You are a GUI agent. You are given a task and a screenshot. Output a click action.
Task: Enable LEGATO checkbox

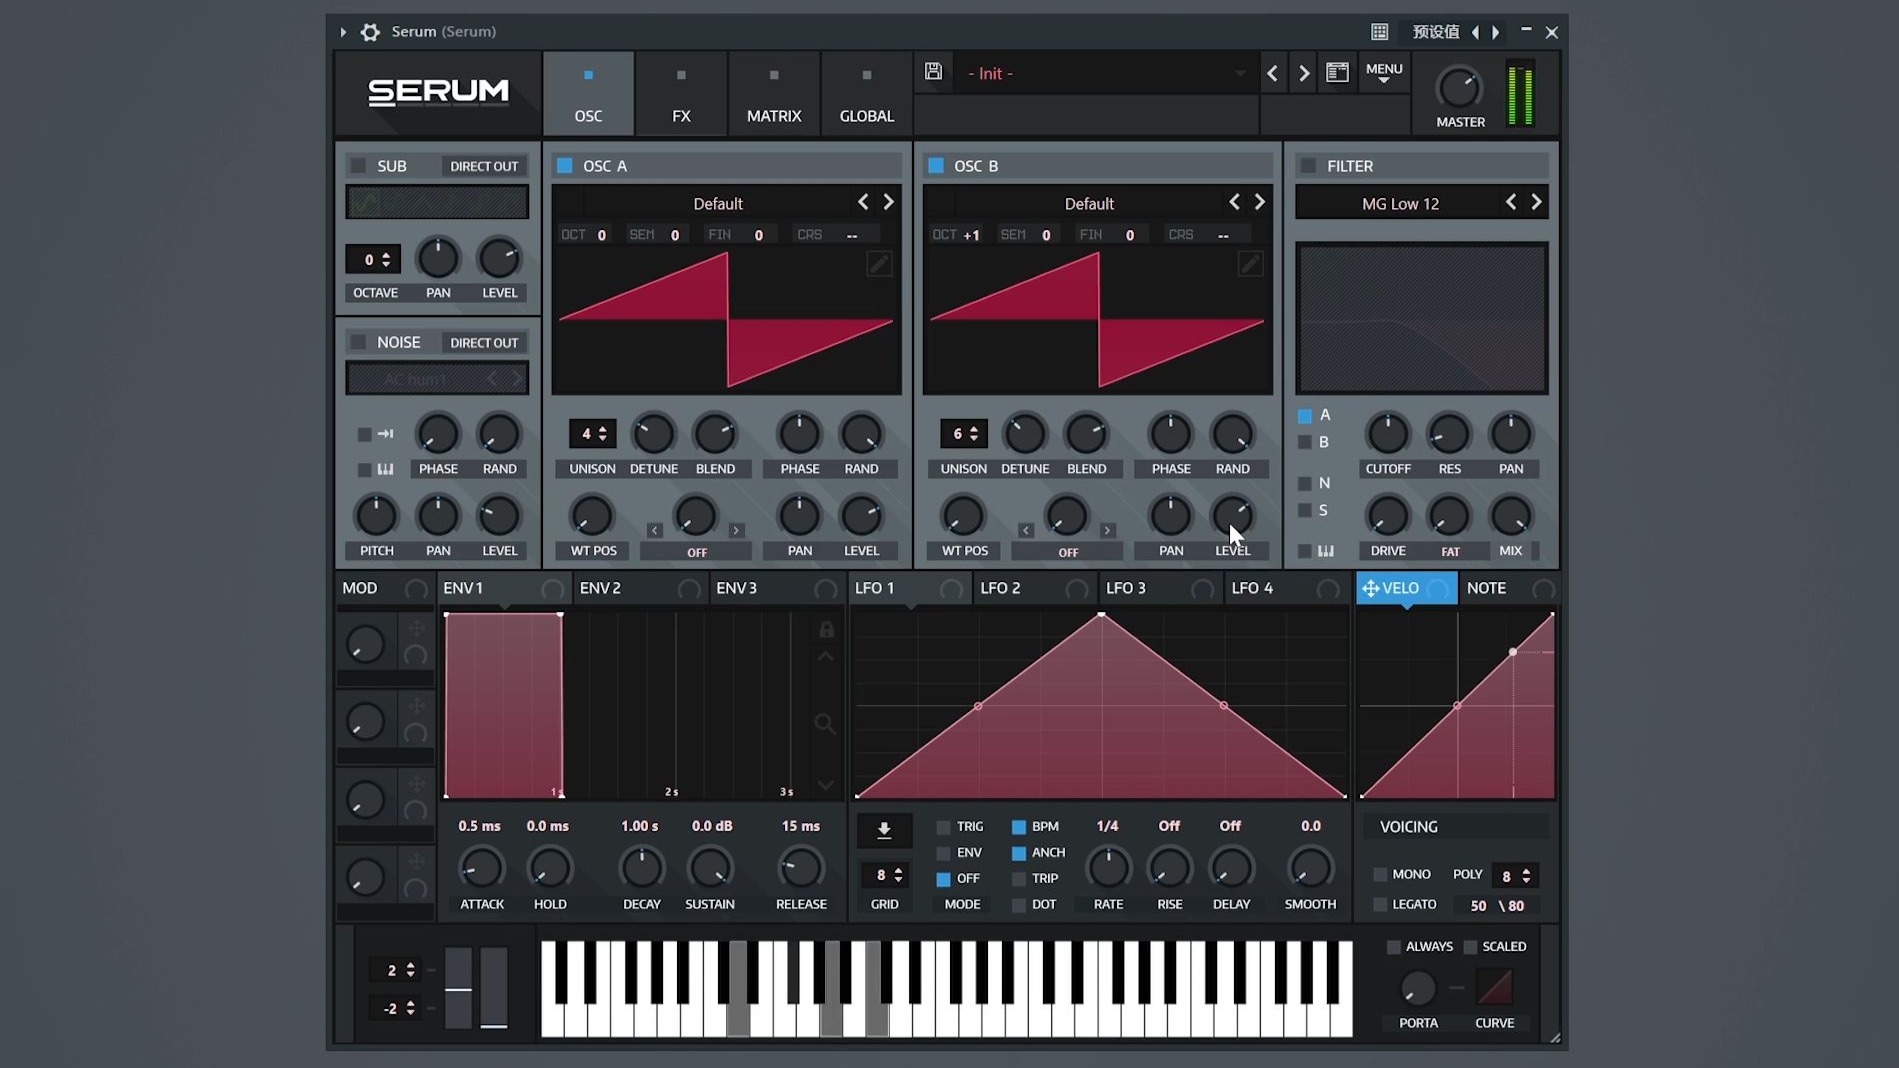click(1380, 904)
